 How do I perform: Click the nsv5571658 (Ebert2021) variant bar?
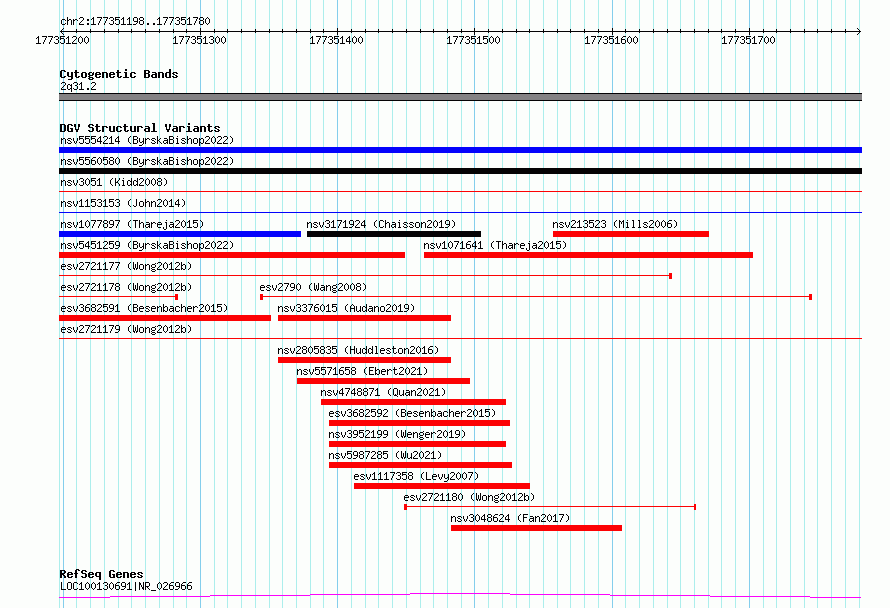pos(383,381)
